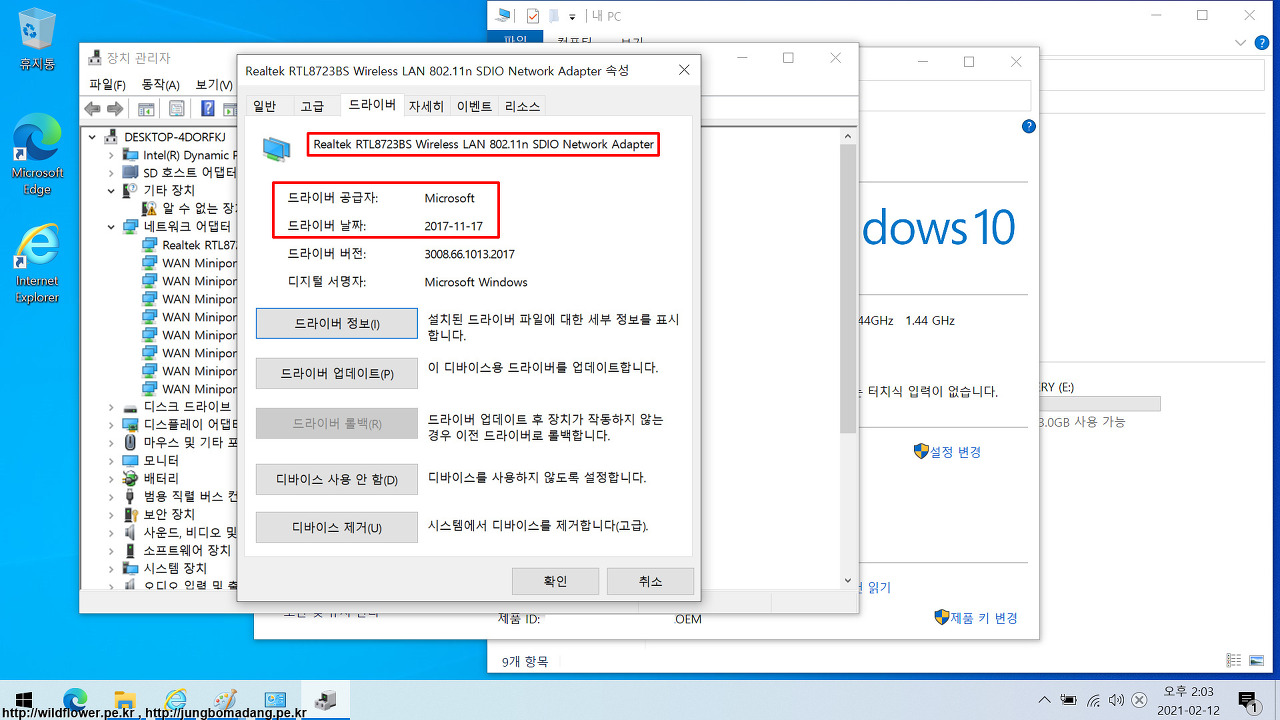1280x720 pixels.
Task: Expand the 디스크 드라이브 node
Action: tap(111, 407)
